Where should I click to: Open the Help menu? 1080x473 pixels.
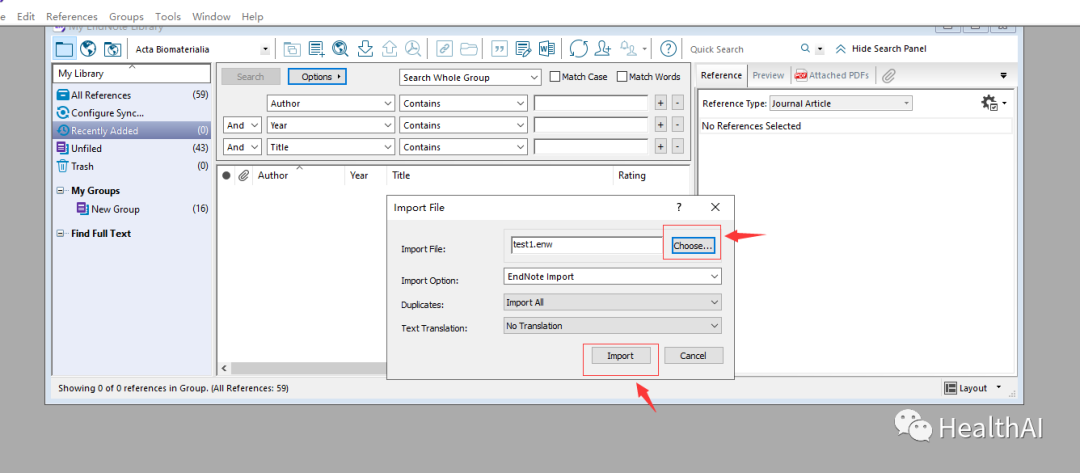pyautogui.click(x=252, y=16)
